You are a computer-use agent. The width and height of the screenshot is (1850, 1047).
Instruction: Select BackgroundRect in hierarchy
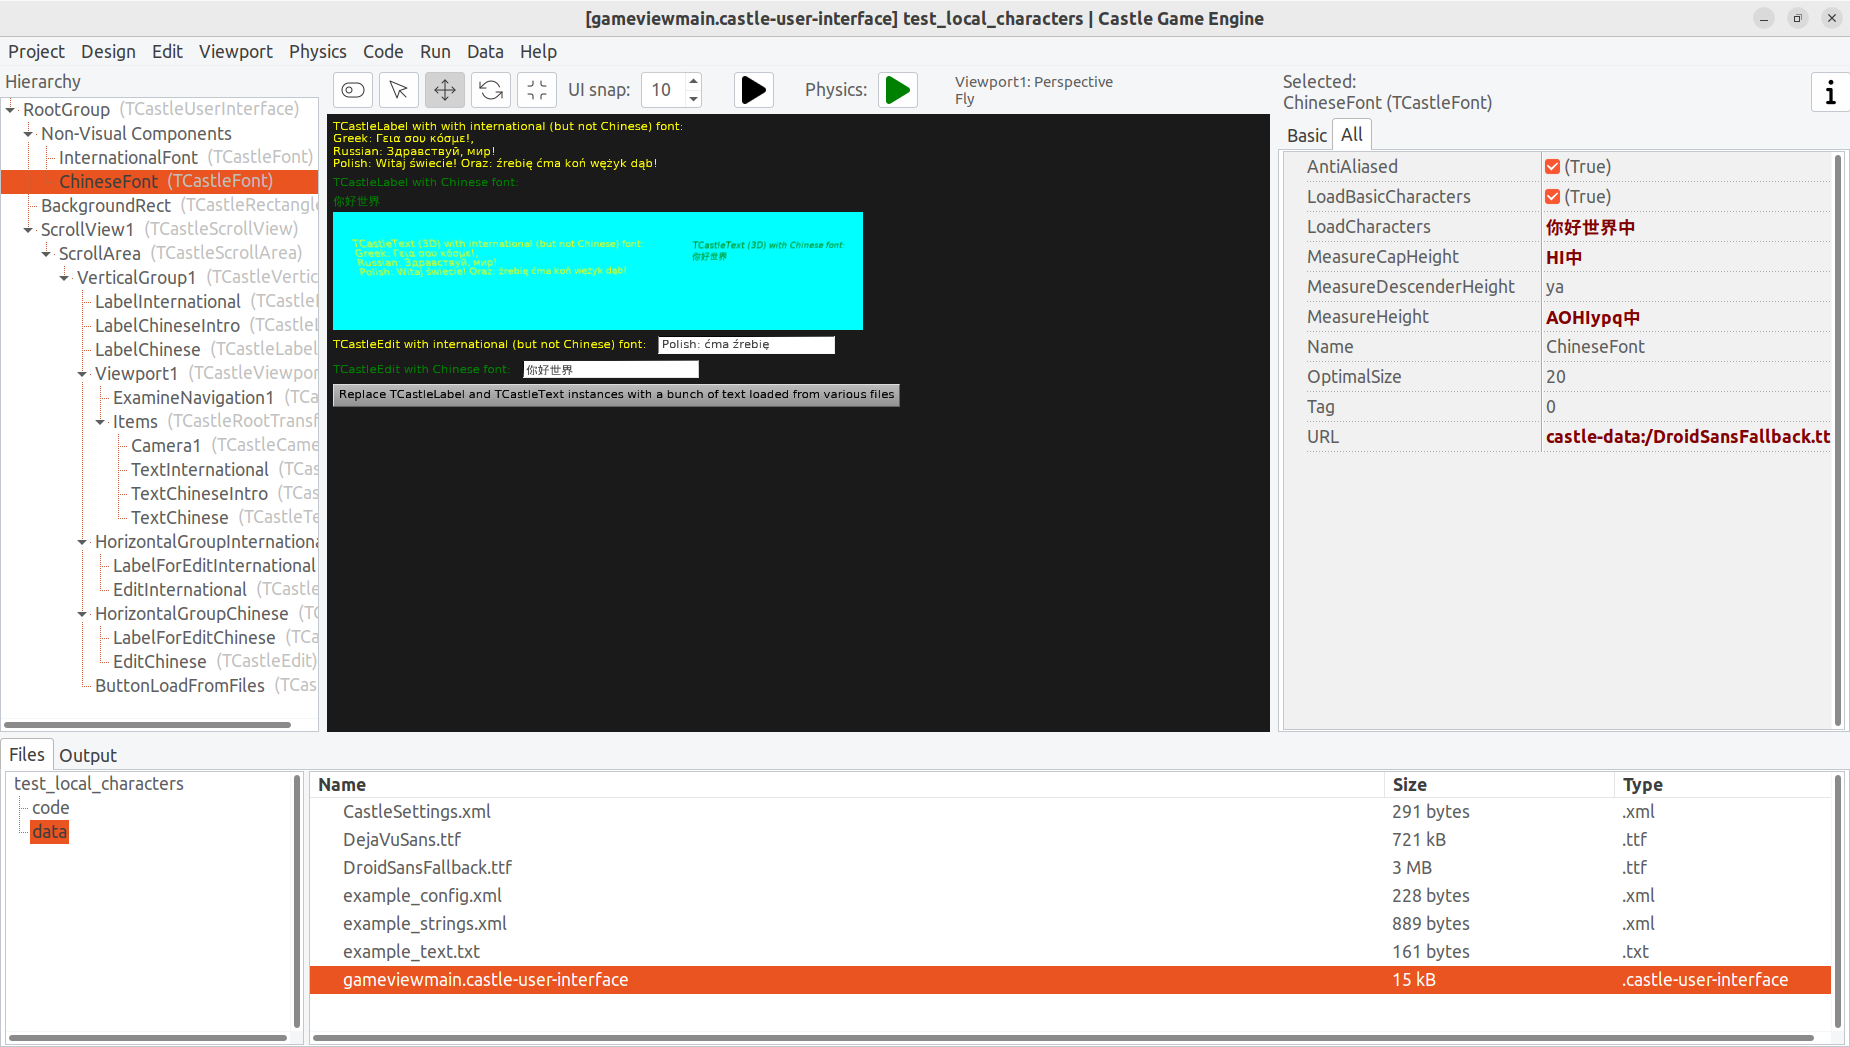(106, 205)
